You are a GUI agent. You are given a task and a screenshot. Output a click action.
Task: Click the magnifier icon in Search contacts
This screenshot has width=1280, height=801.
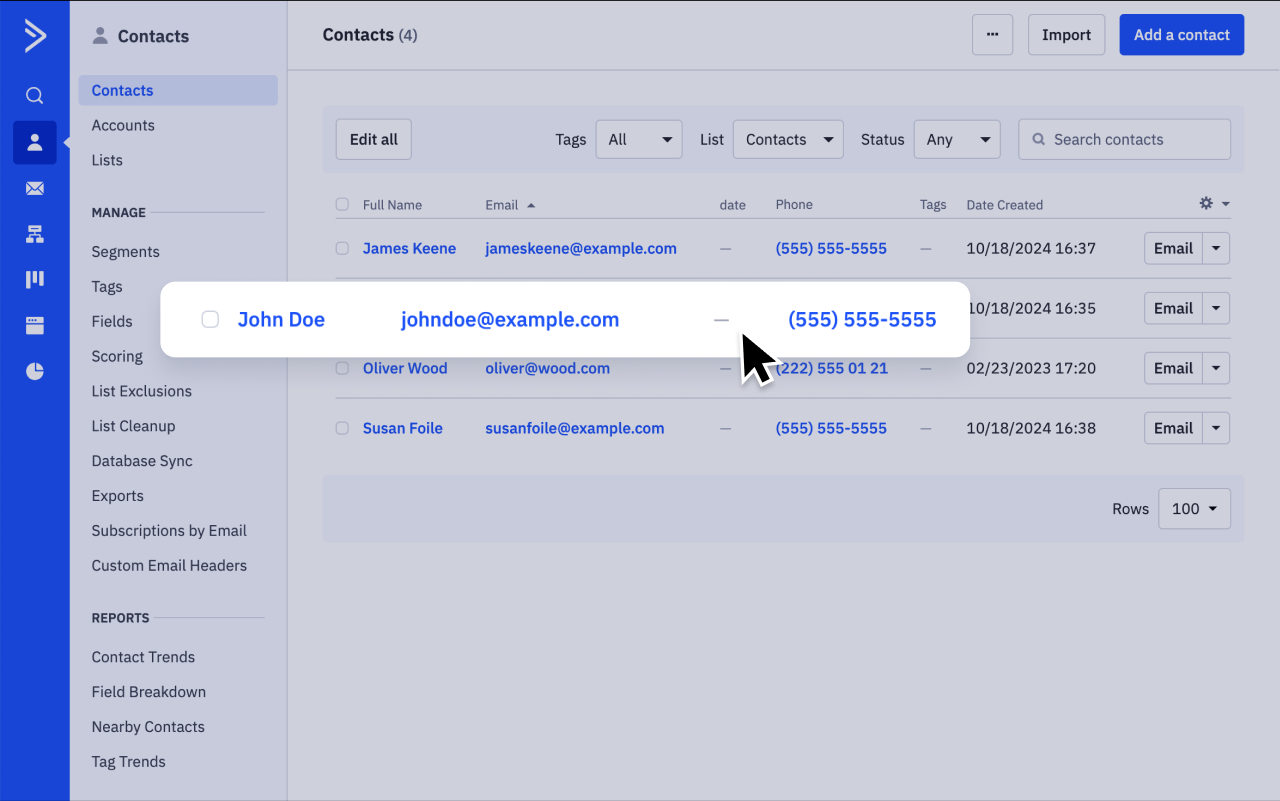click(x=1038, y=140)
